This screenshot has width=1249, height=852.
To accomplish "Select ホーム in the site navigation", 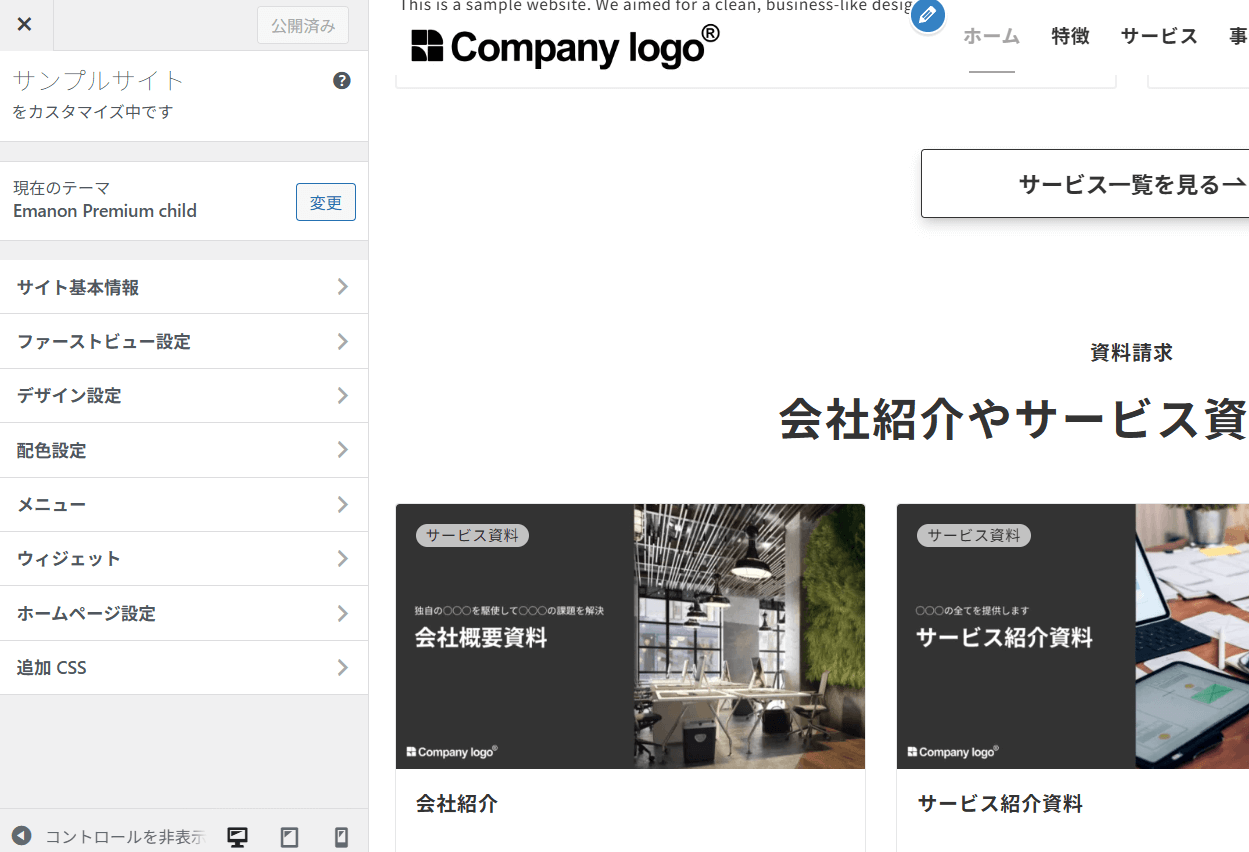I will point(991,37).
